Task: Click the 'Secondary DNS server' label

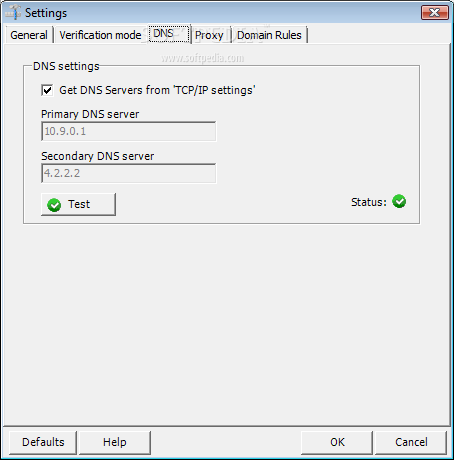Action: pyautogui.click(x=98, y=156)
